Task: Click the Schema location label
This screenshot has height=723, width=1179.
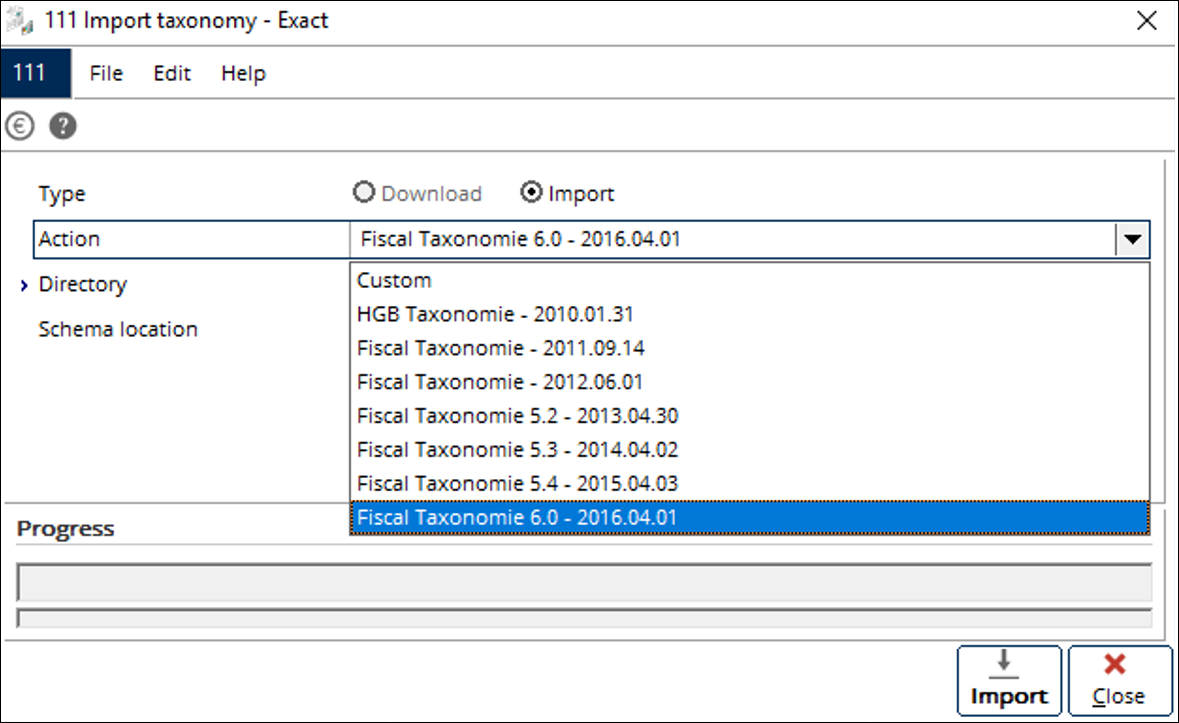Action: (x=118, y=329)
